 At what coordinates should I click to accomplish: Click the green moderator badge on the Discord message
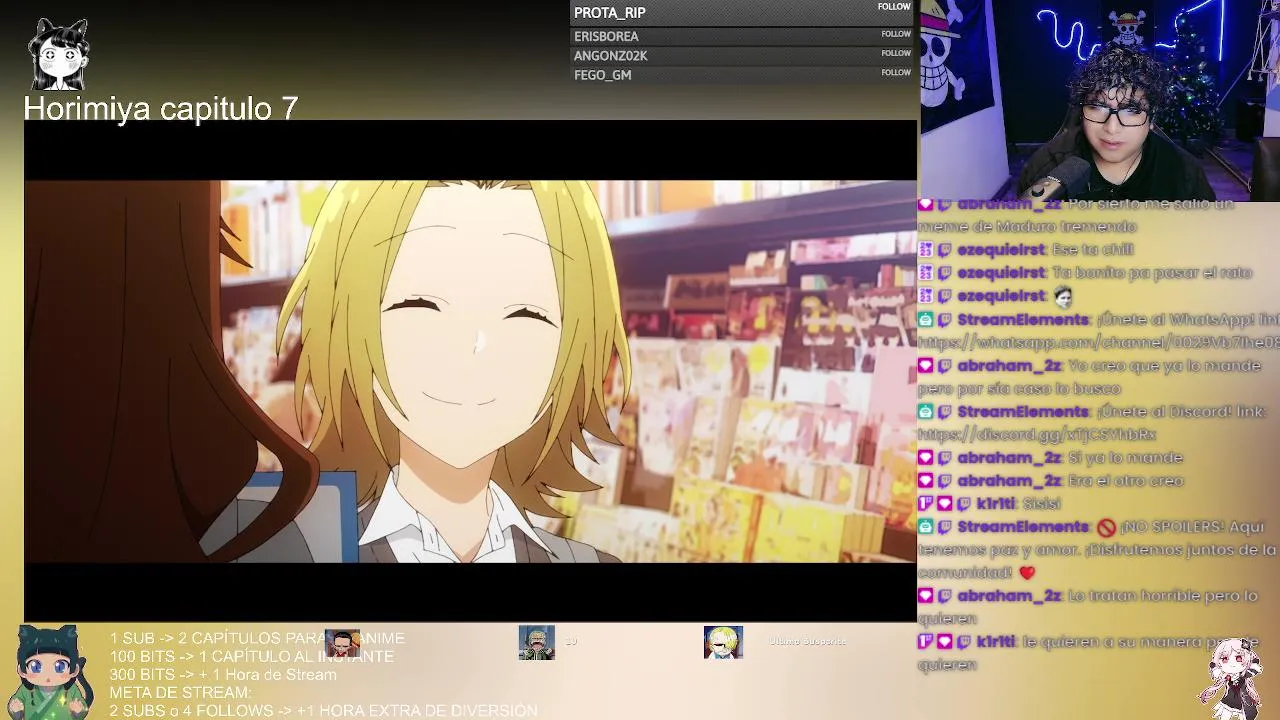pyautogui.click(x=926, y=412)
